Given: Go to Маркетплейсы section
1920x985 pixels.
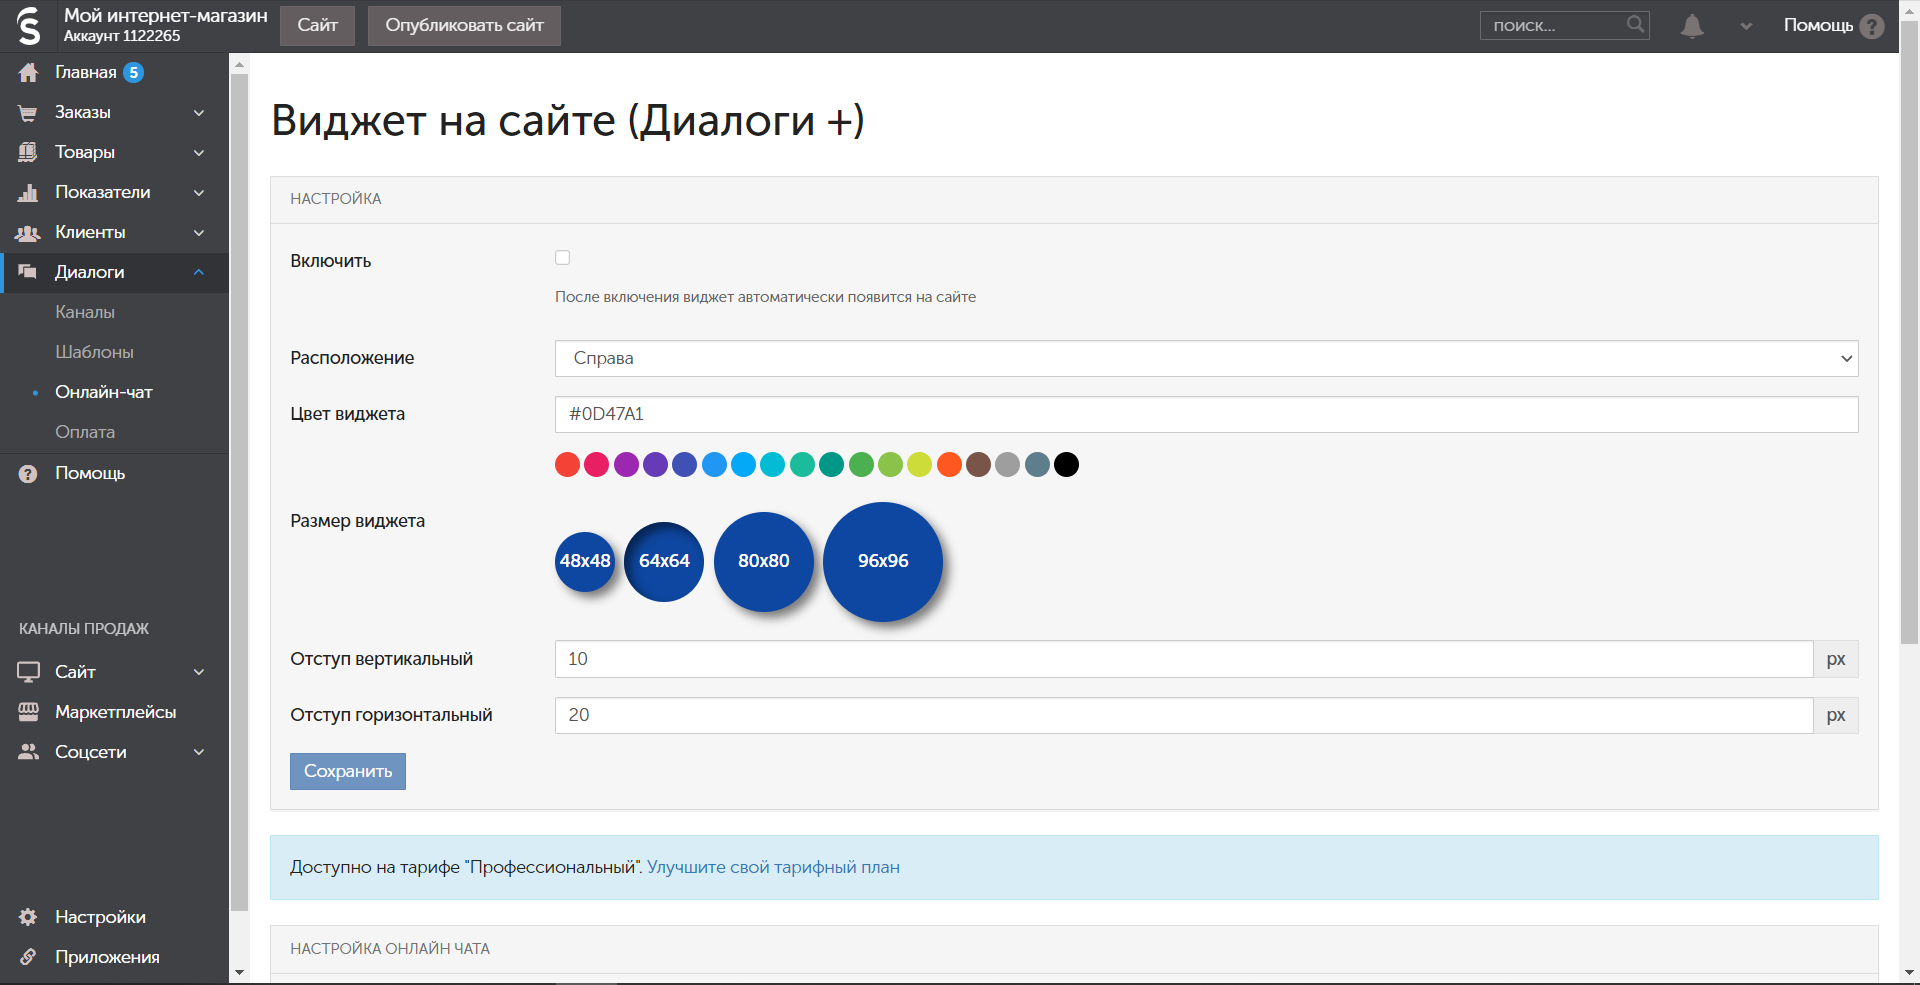Looking at the screenshot, I should click(115, 712).
